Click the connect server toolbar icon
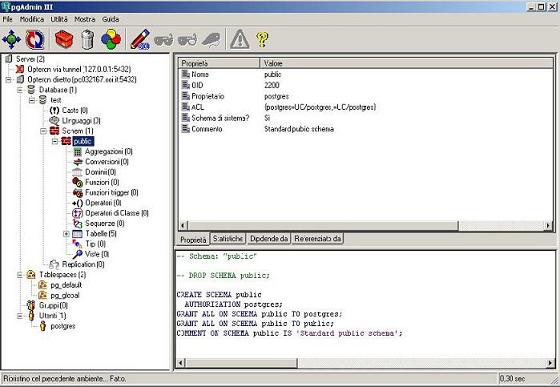 (x=11, y=39)
